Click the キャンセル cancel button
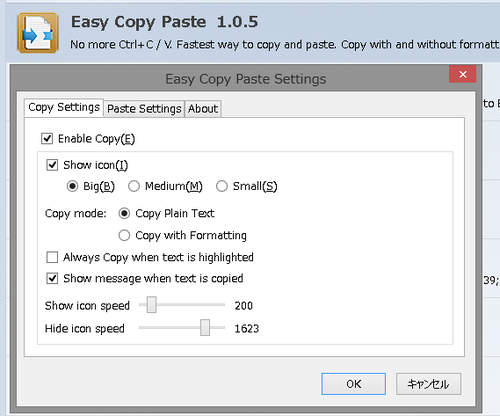 429,384
